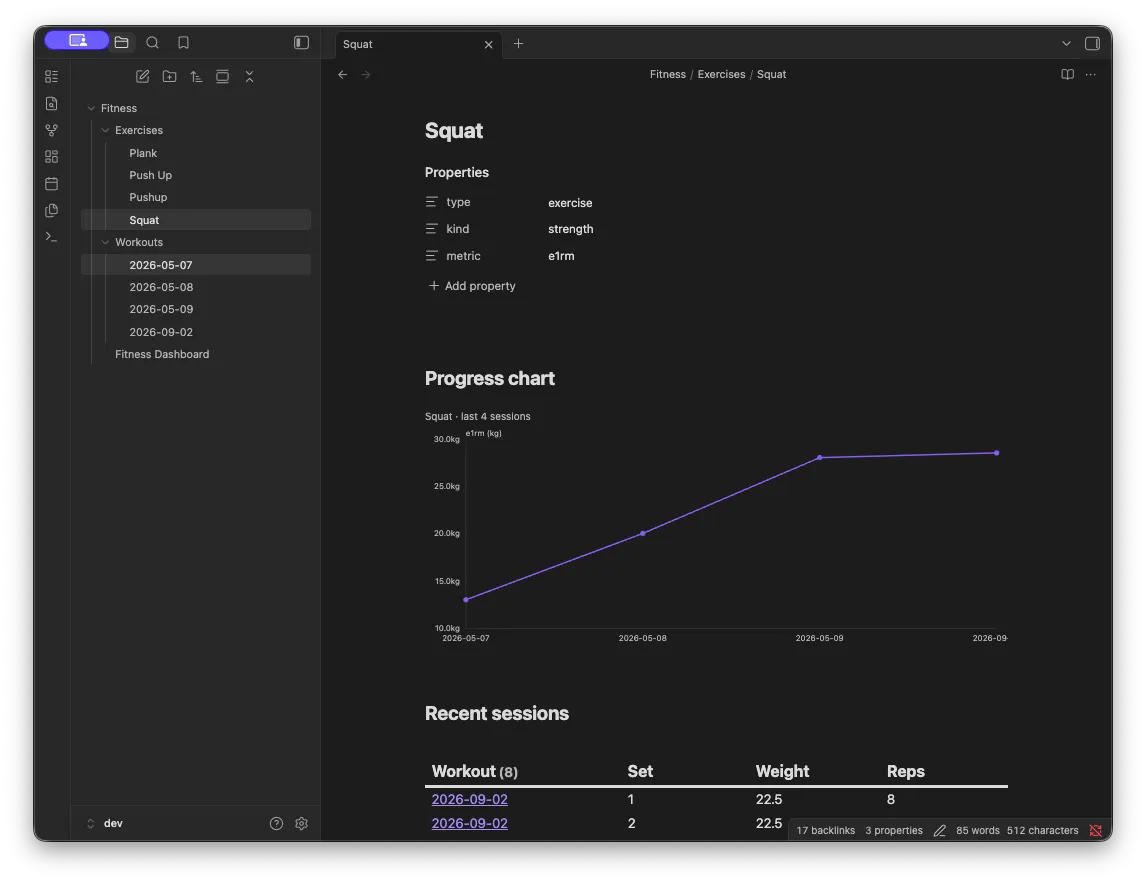Open settings gear icon
The width and height of the screenshot is (1146, 883).
click(301, 823)
